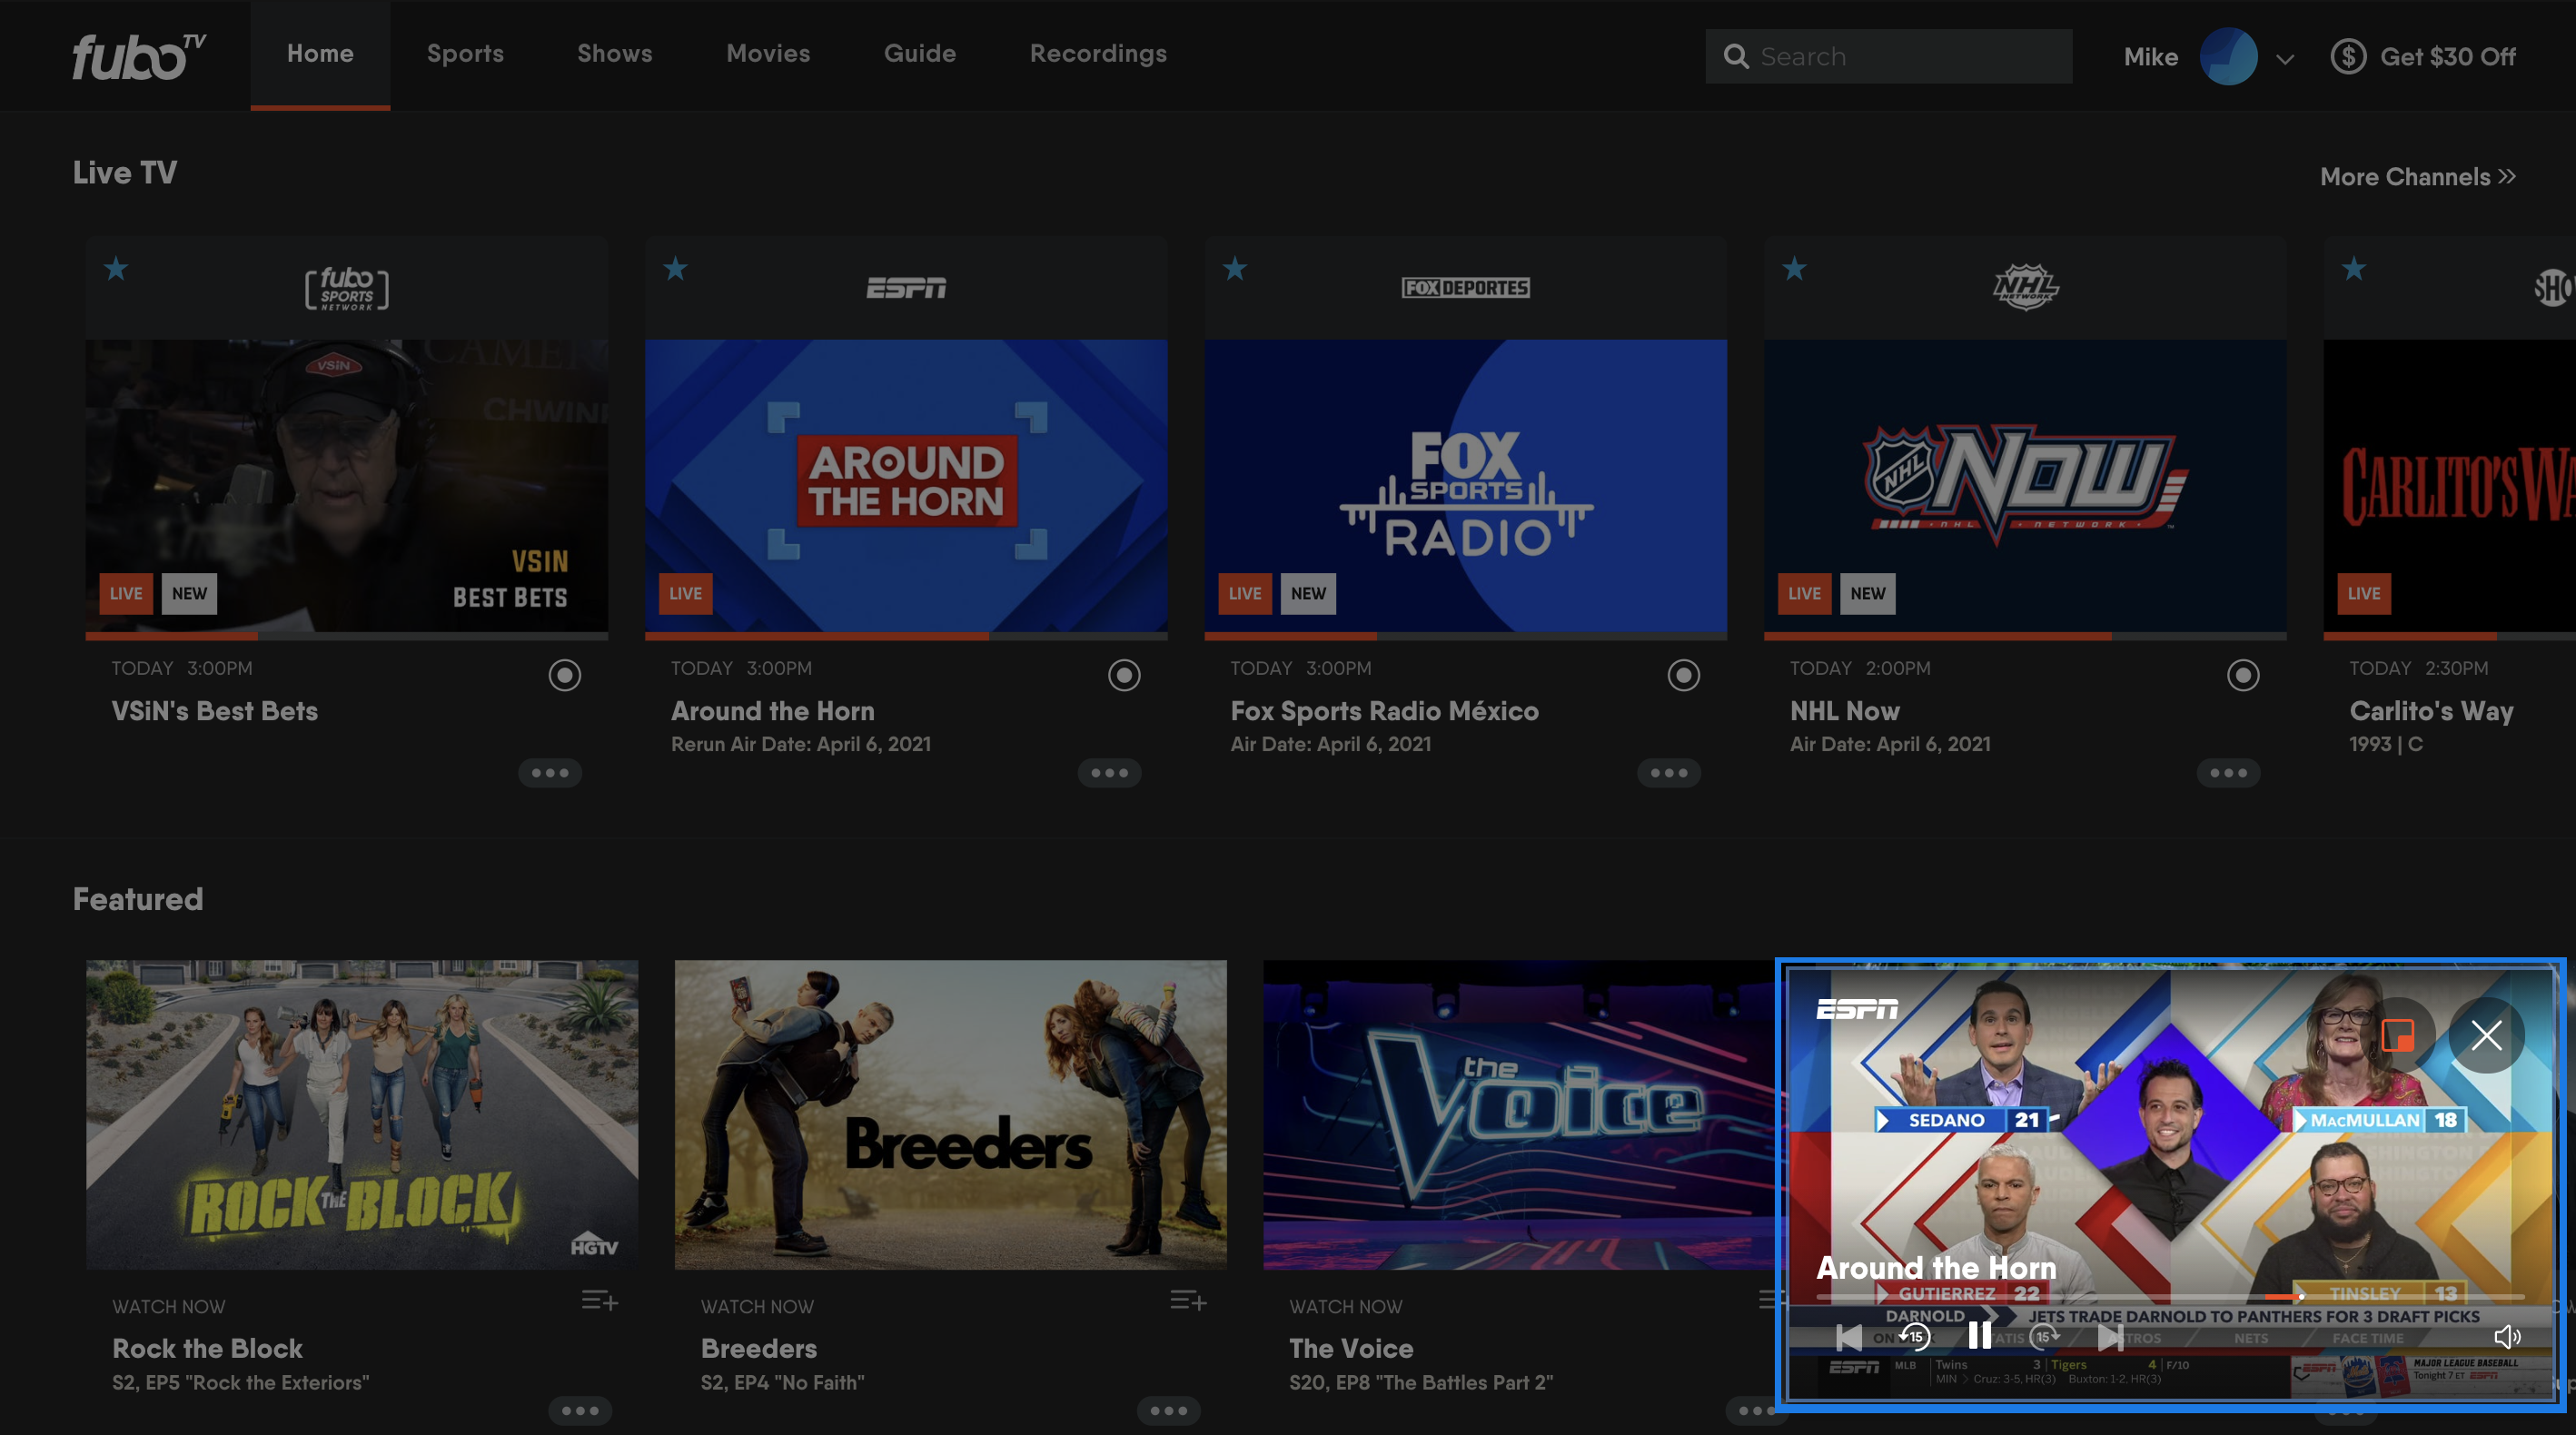Add Rock the Block to my list
This screenshot has height=1435, width=2576.
pyautogui.click(x=600, y=1300)
